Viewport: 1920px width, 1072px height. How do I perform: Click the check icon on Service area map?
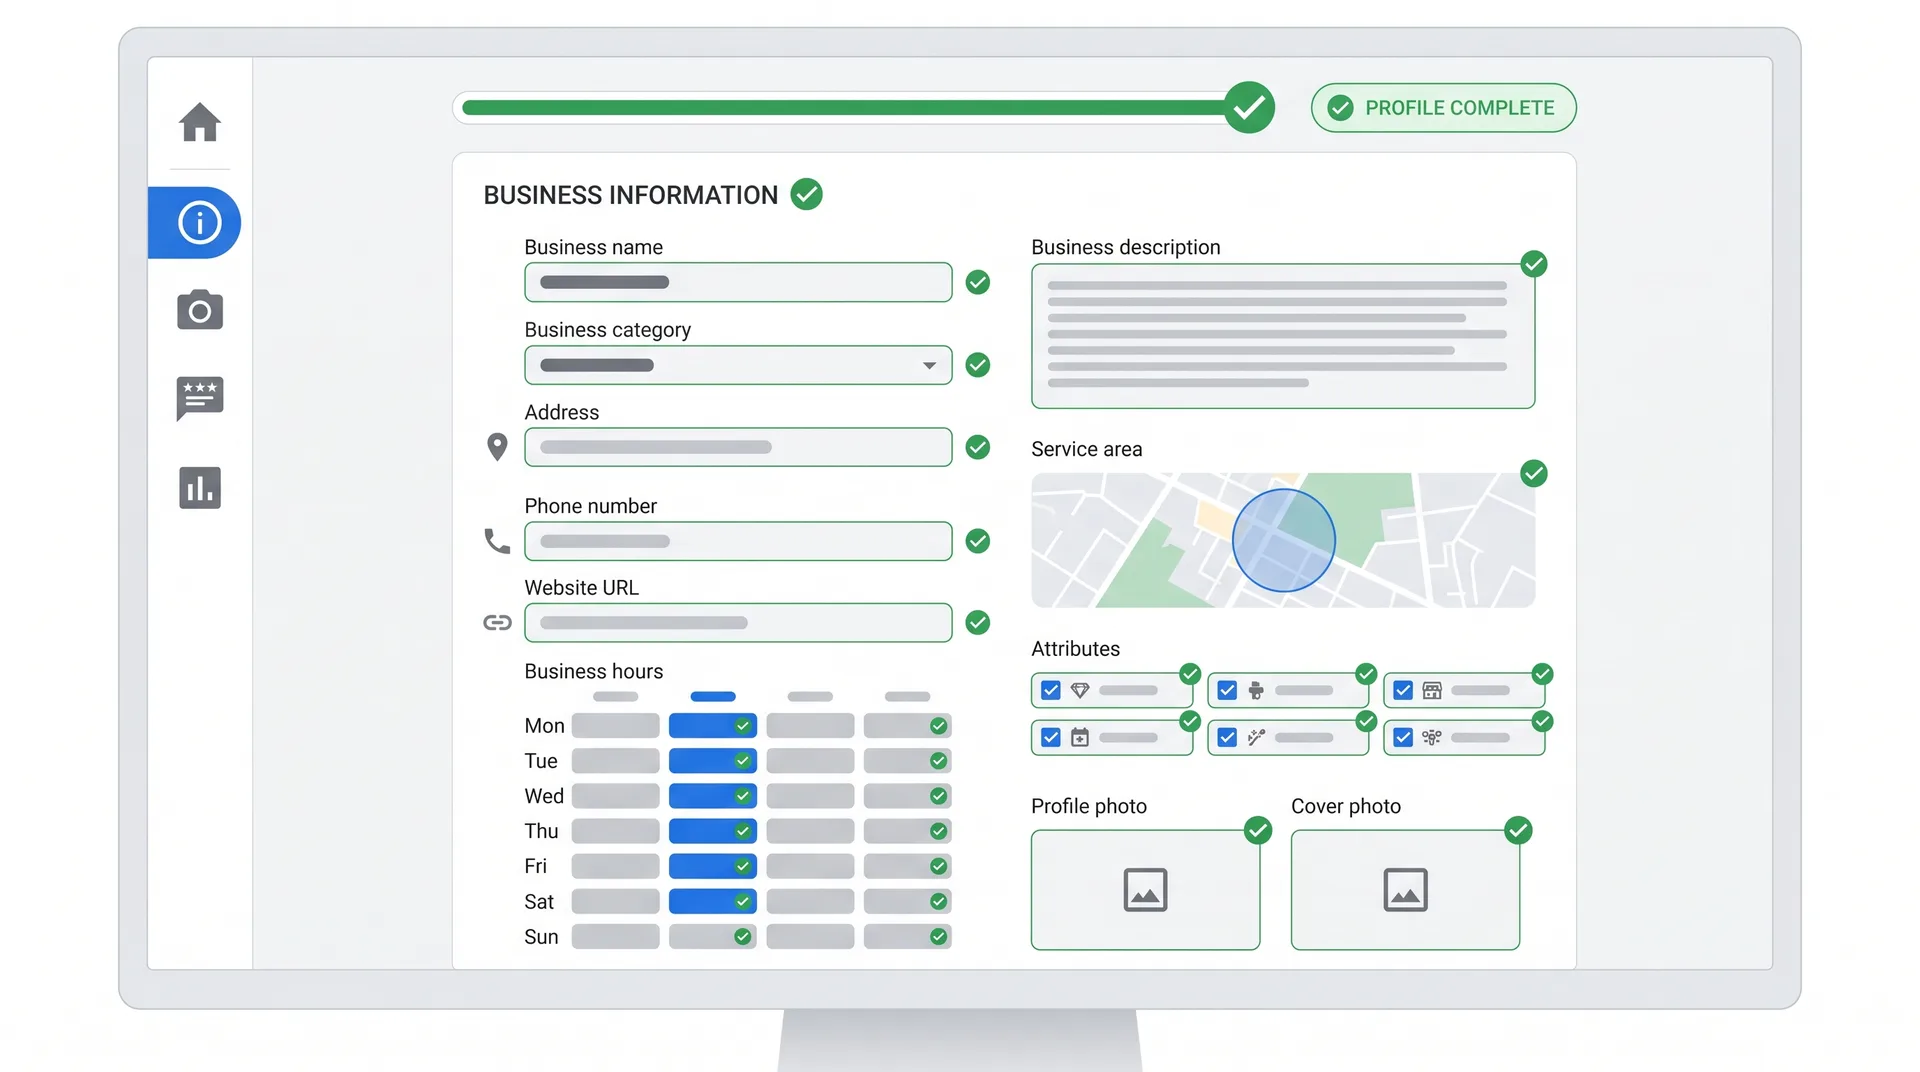[x=1534, y=473]
